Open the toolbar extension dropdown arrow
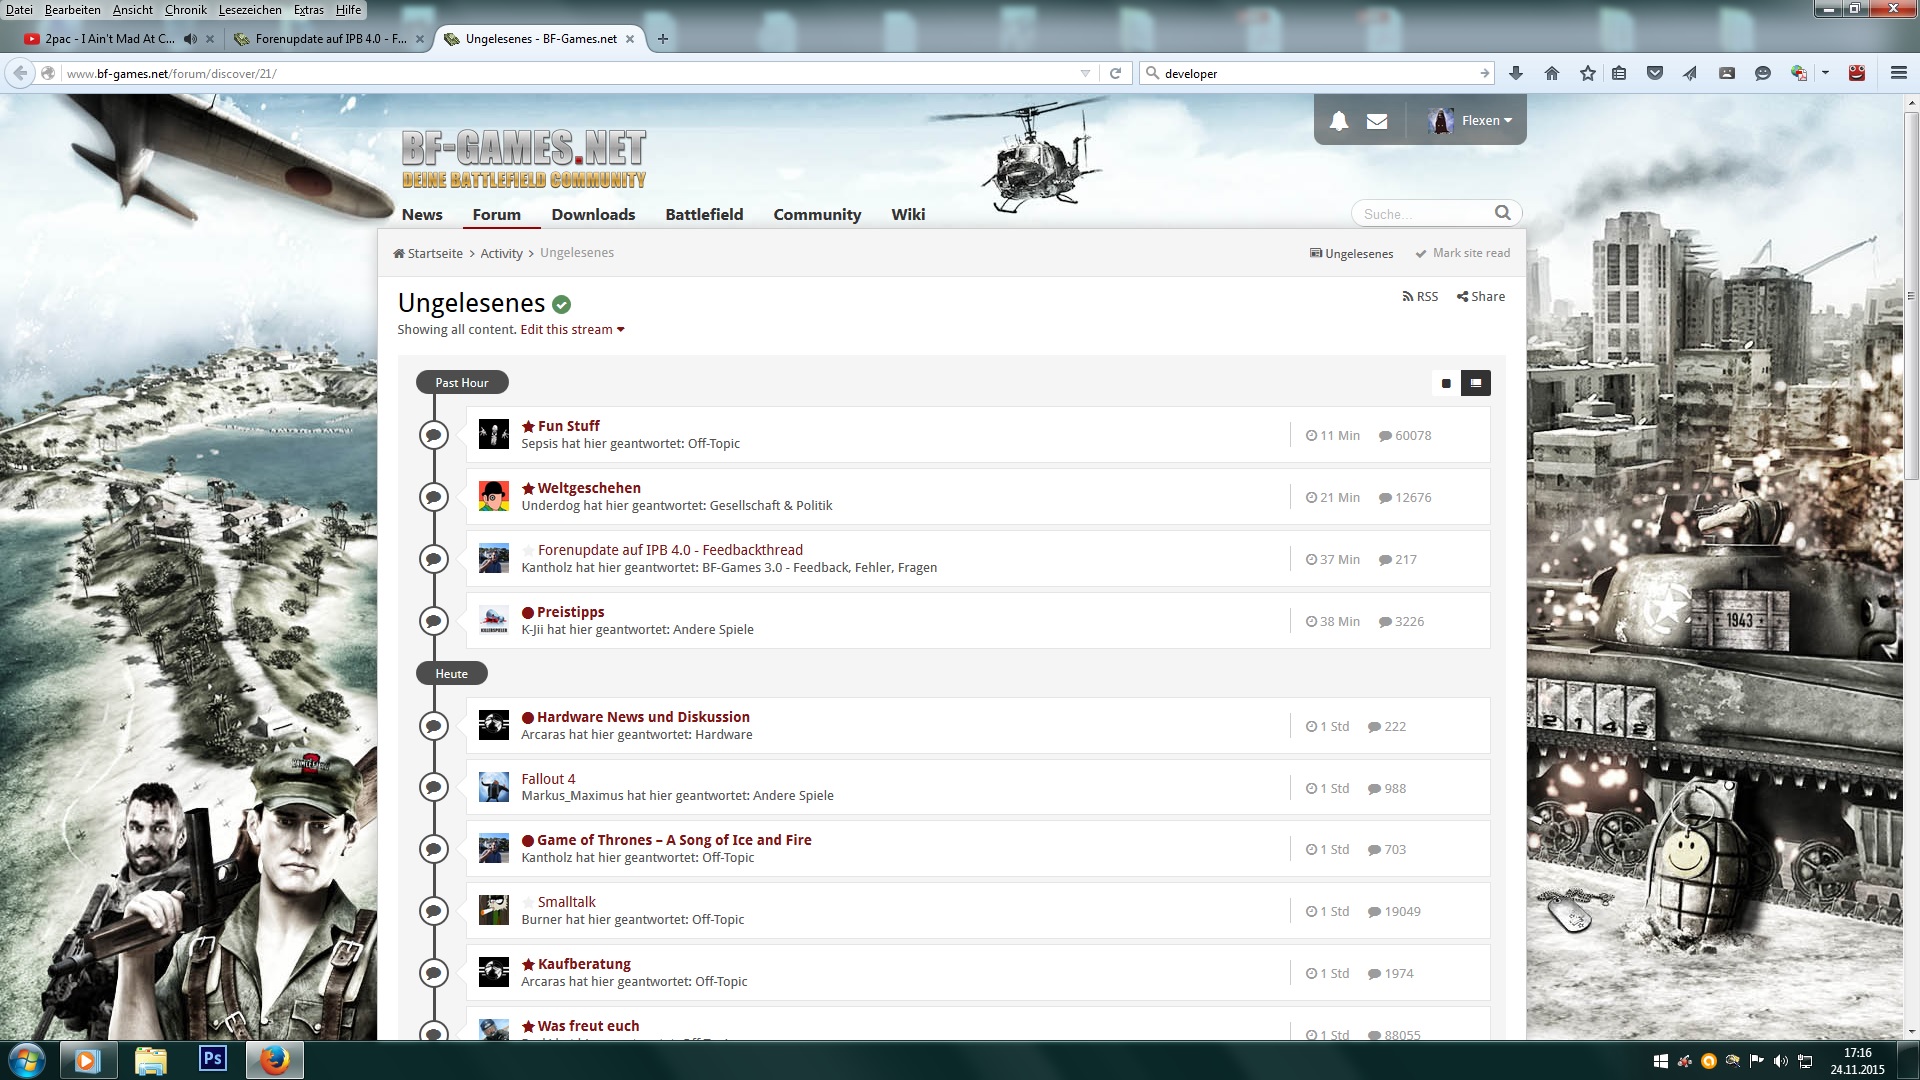The width and height of the screenshot is (1920, 1080). pos(1825,73)
